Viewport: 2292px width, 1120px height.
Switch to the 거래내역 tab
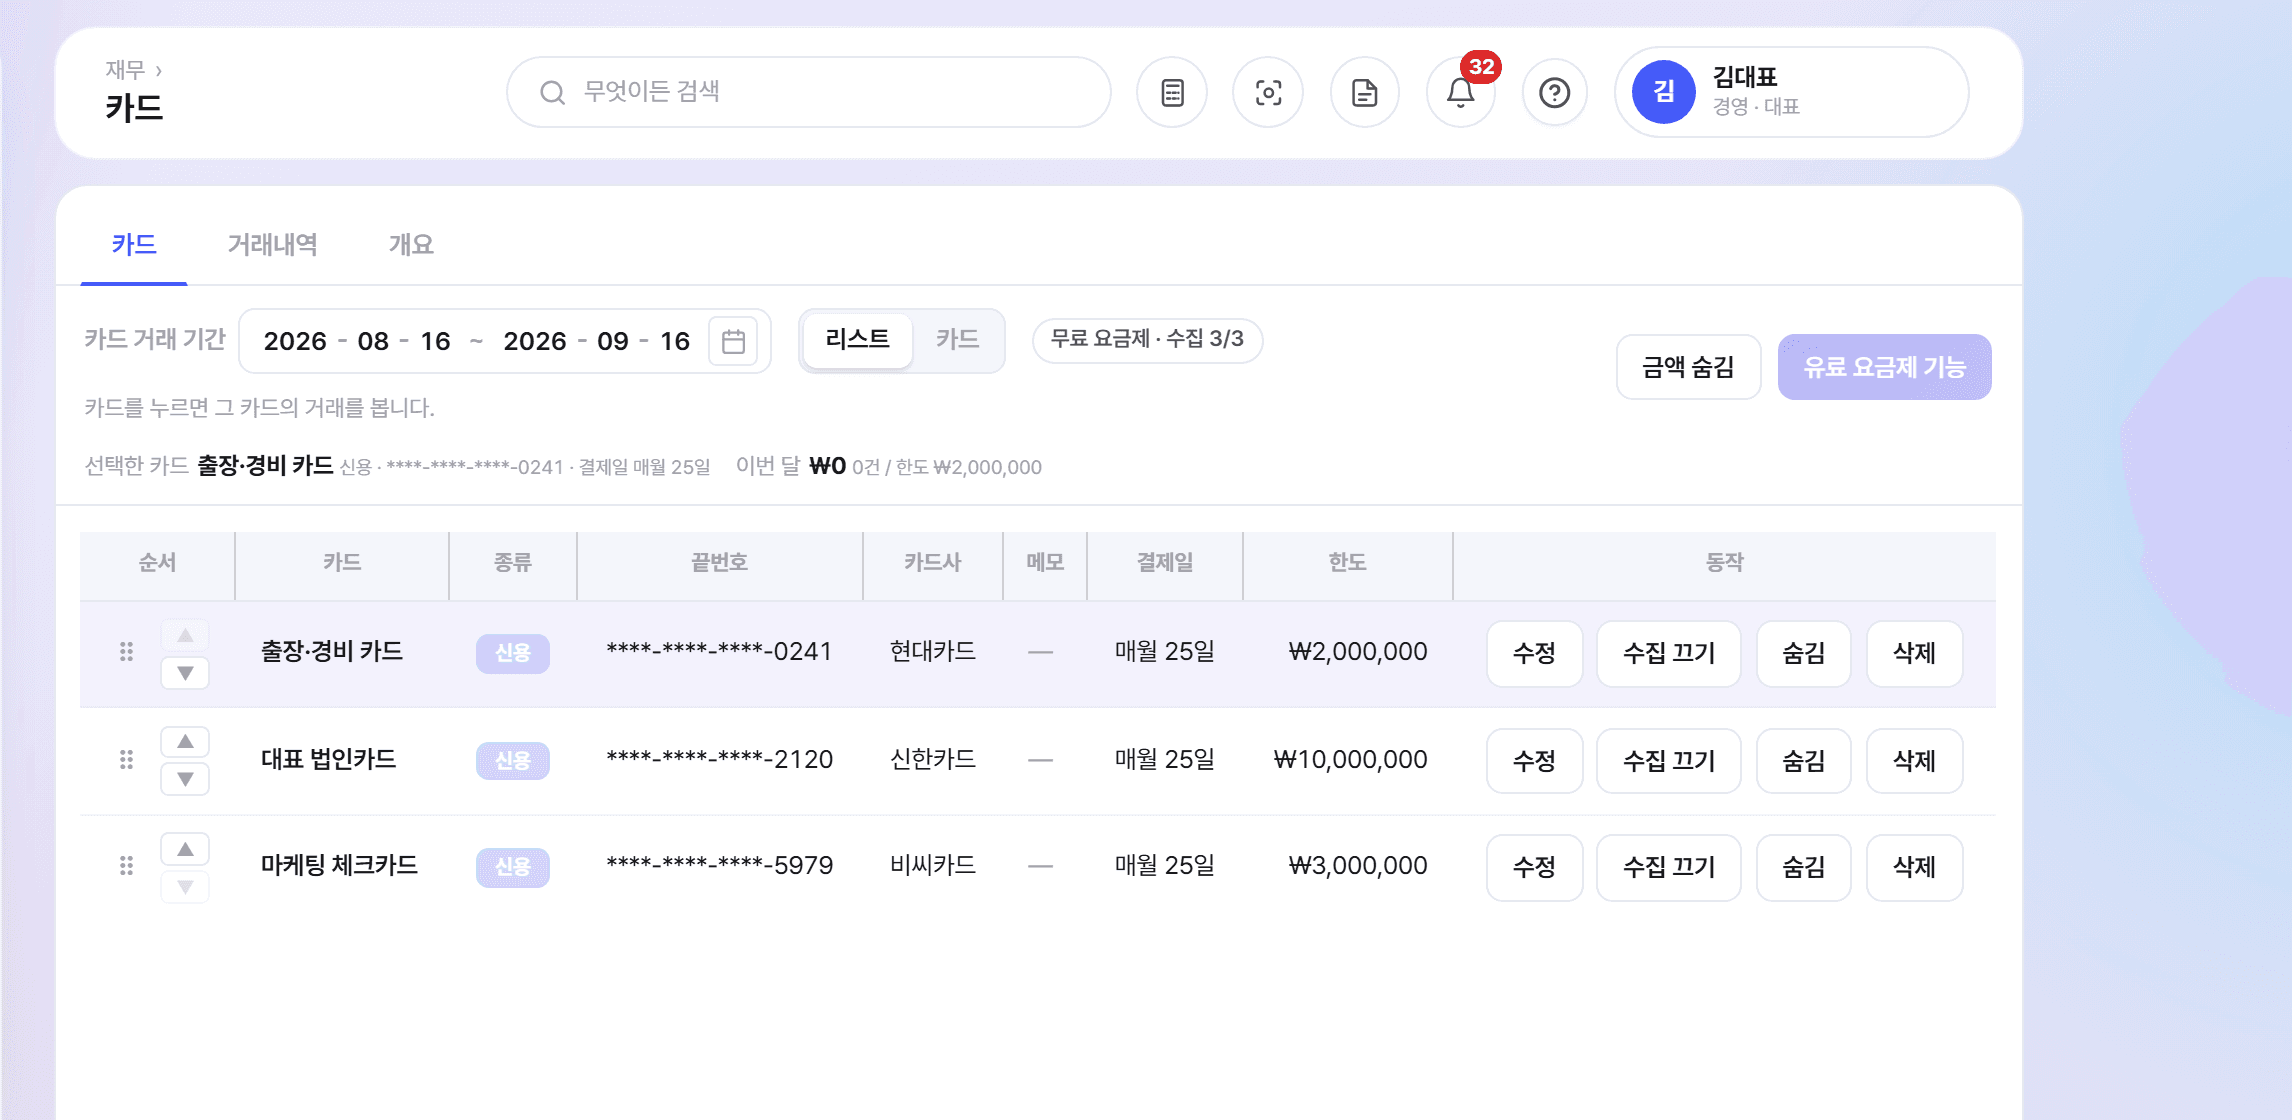point(273,245)
